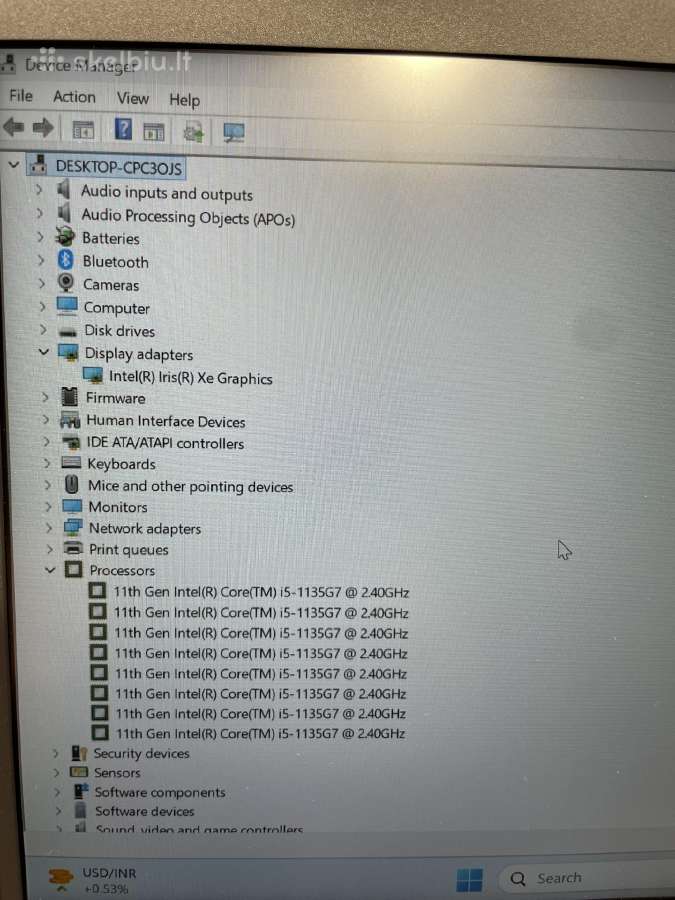Expand the Network adapters node chevron
675x900 pixels.
[x=49, y=527]
